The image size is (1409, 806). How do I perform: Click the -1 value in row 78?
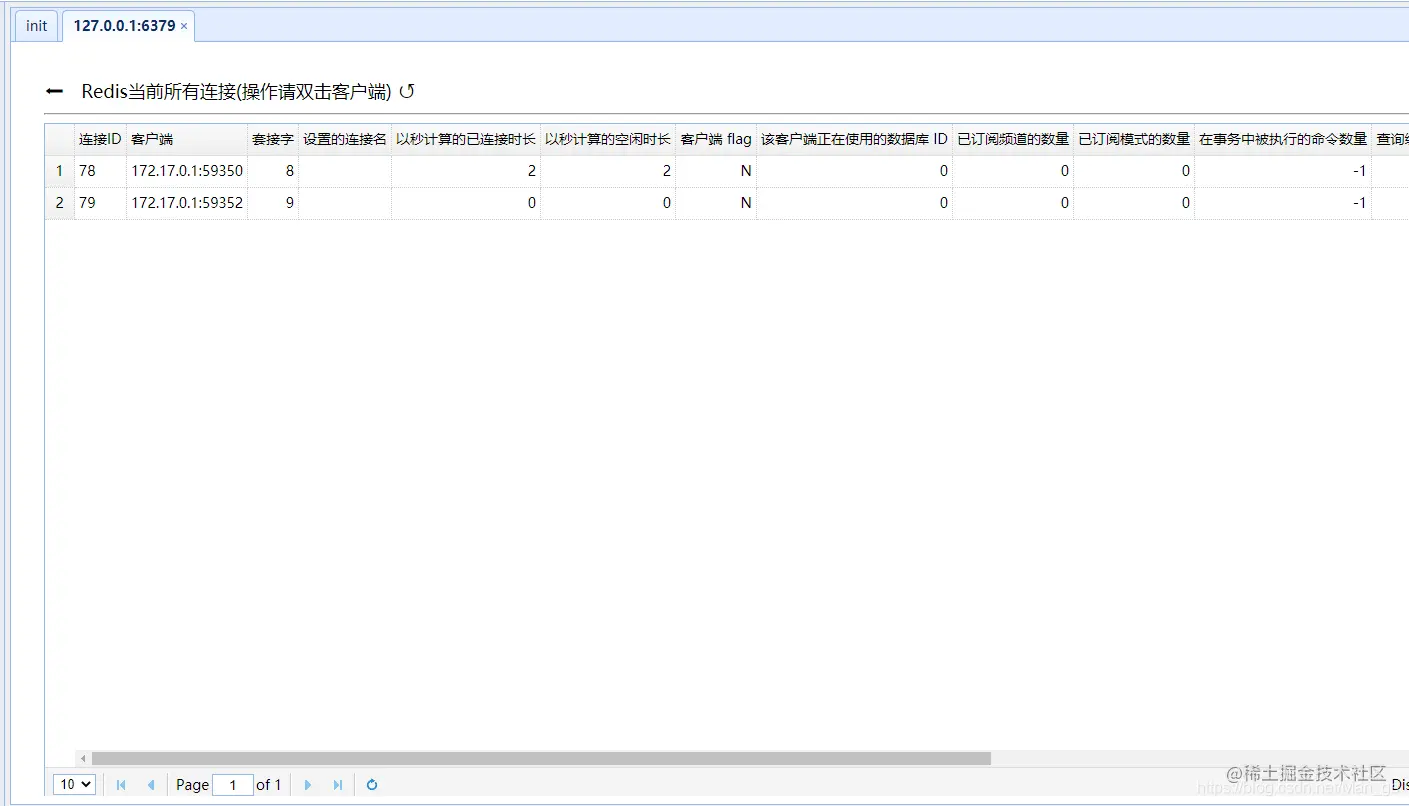point(1283,171)
